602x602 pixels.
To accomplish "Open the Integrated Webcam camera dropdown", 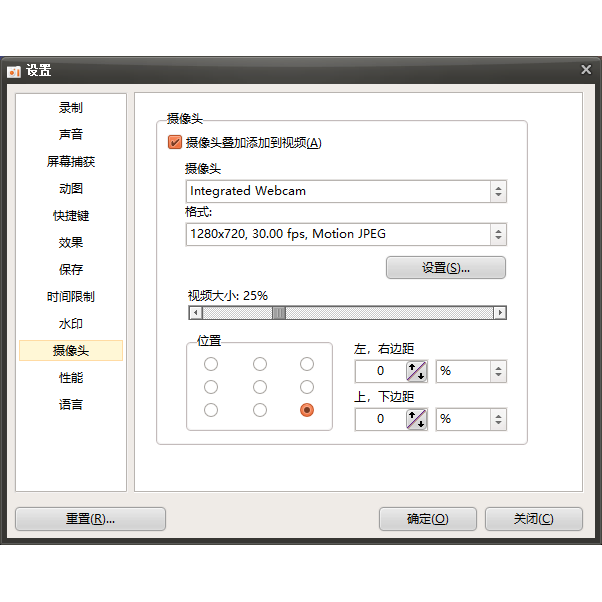I will tap(346, 191).
